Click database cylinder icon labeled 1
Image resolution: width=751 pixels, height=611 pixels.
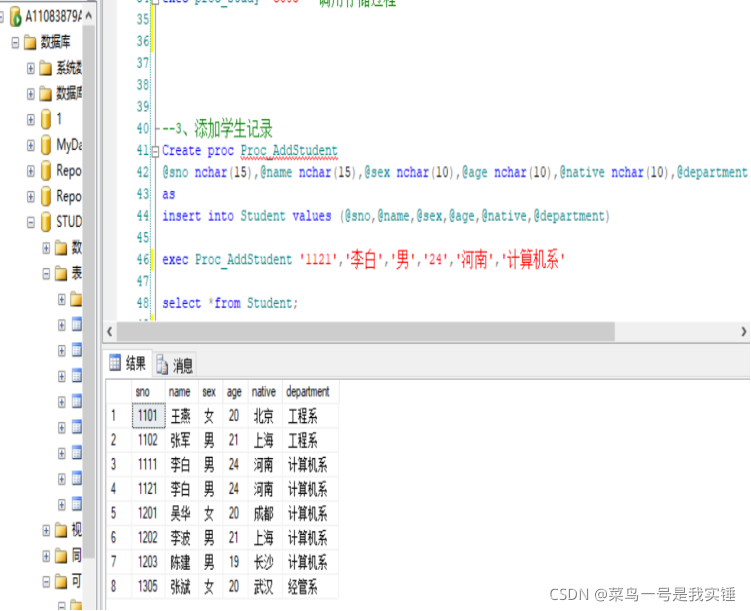click(46, 119)
